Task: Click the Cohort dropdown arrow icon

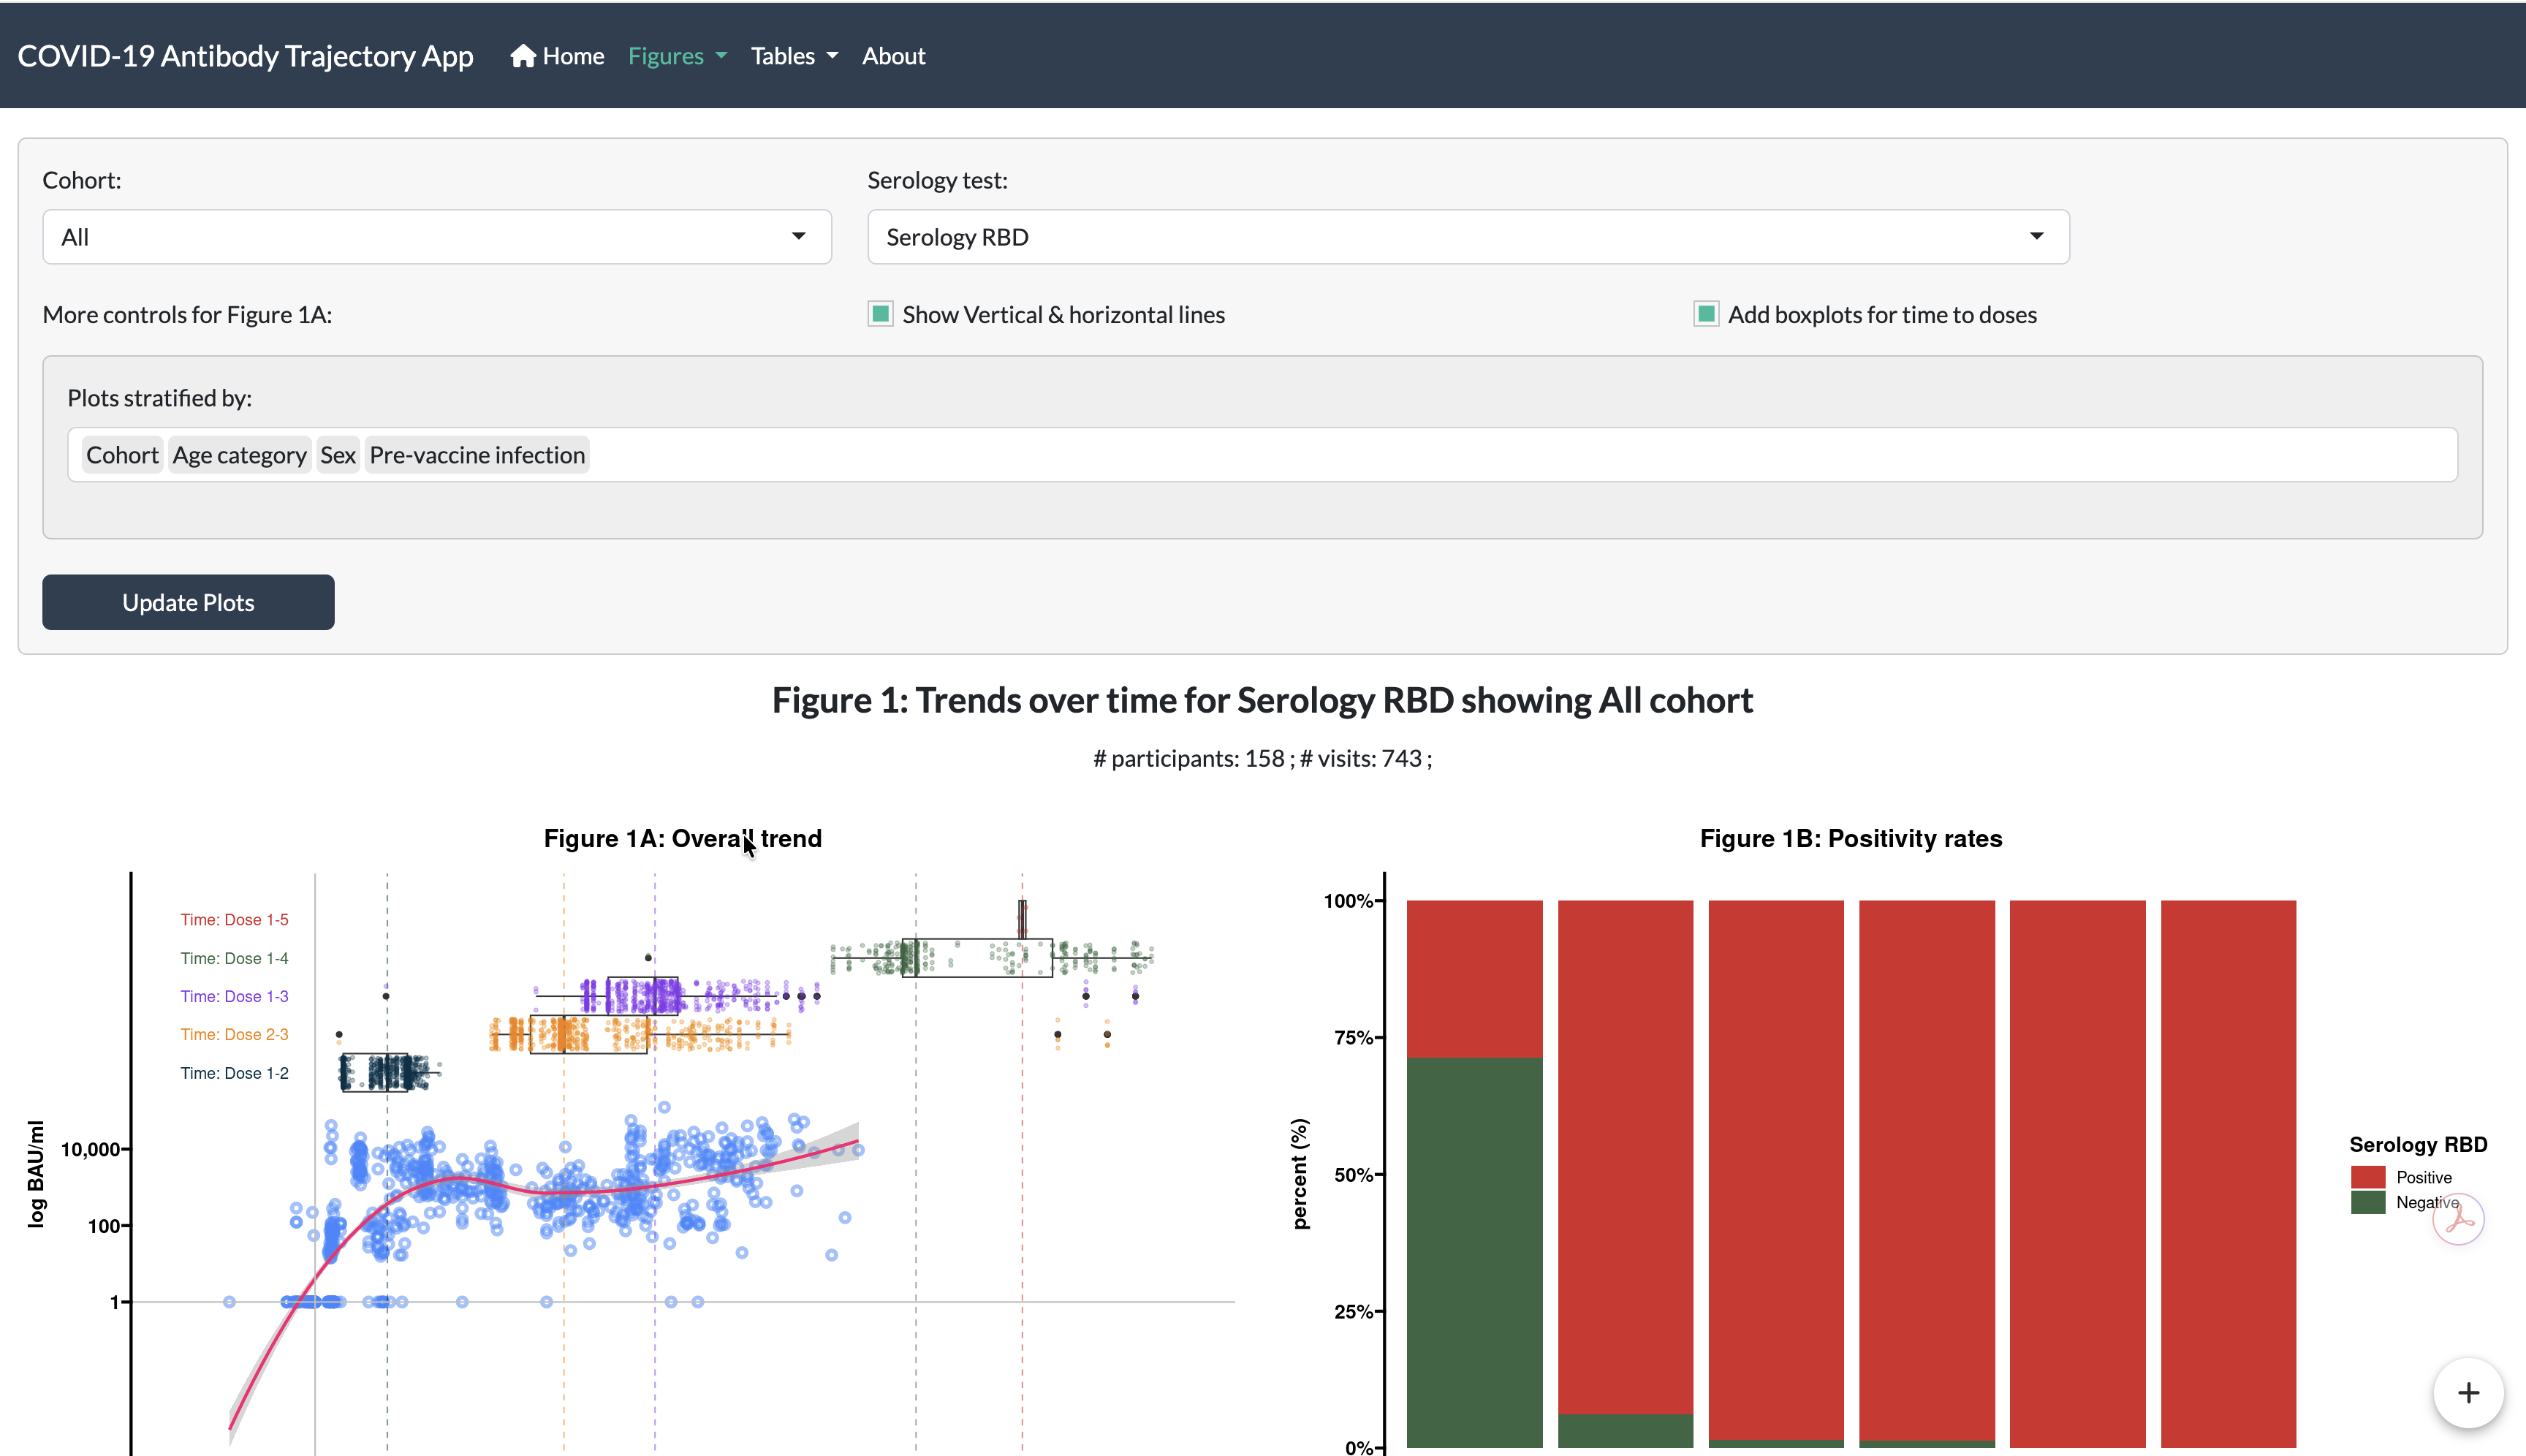Action: pyautogui.click(x=798, y=237)
